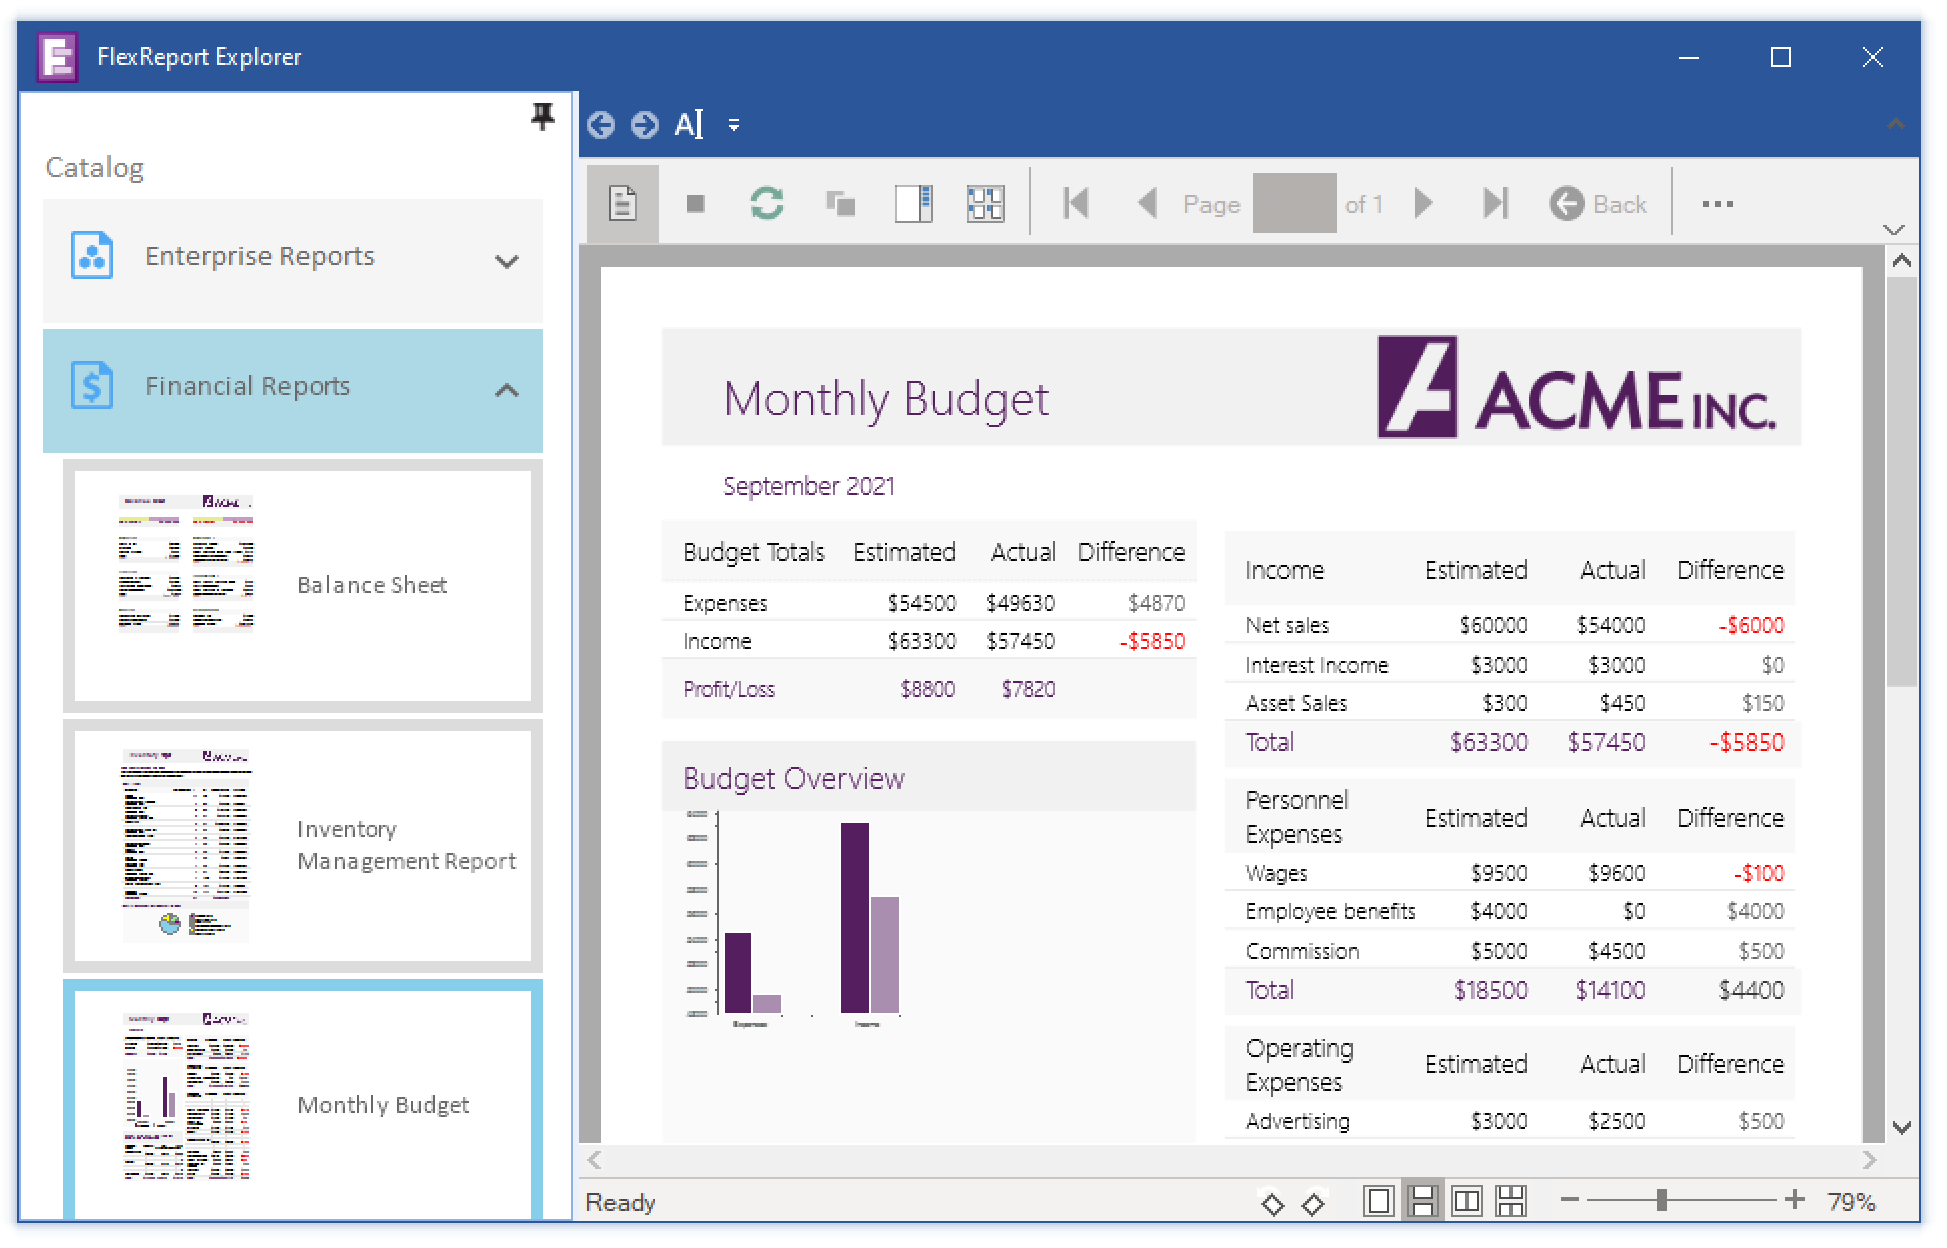
Task: Click the next page arrow
Action: 1424,204
